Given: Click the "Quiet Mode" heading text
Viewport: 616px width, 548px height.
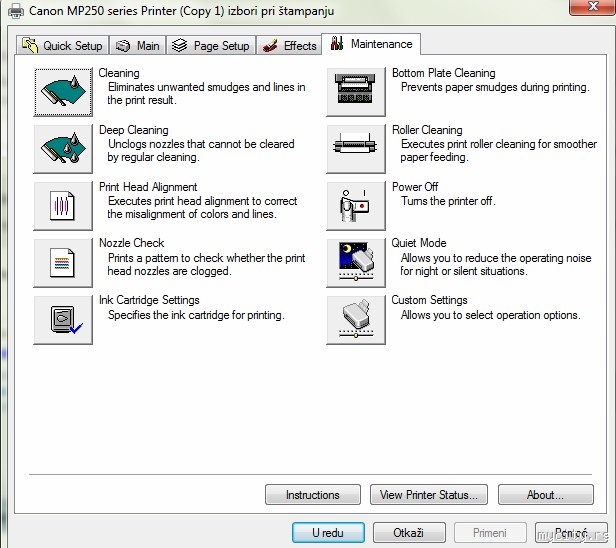Looking at the screenshot, I should click(x=419, y=243).
